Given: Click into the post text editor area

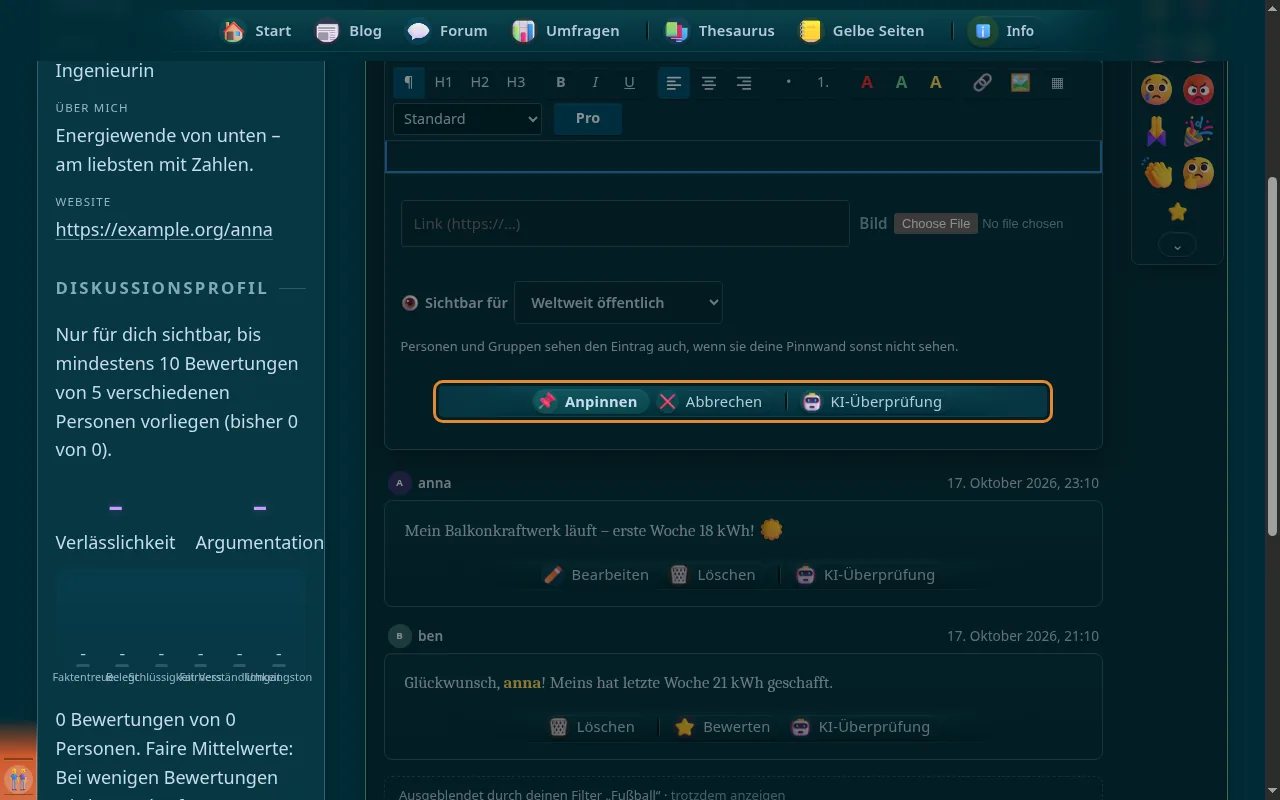Looking at the screenshot, I should pos(743,156).
